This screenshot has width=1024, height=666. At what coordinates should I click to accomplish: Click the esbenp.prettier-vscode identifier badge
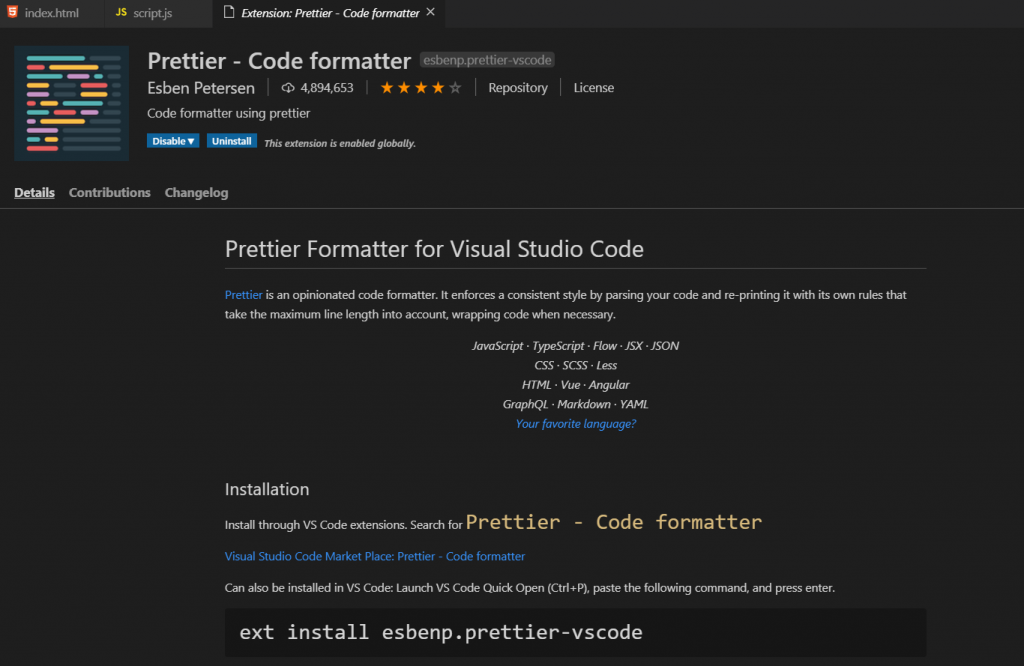pyautogui.click(x=487, y=60)
